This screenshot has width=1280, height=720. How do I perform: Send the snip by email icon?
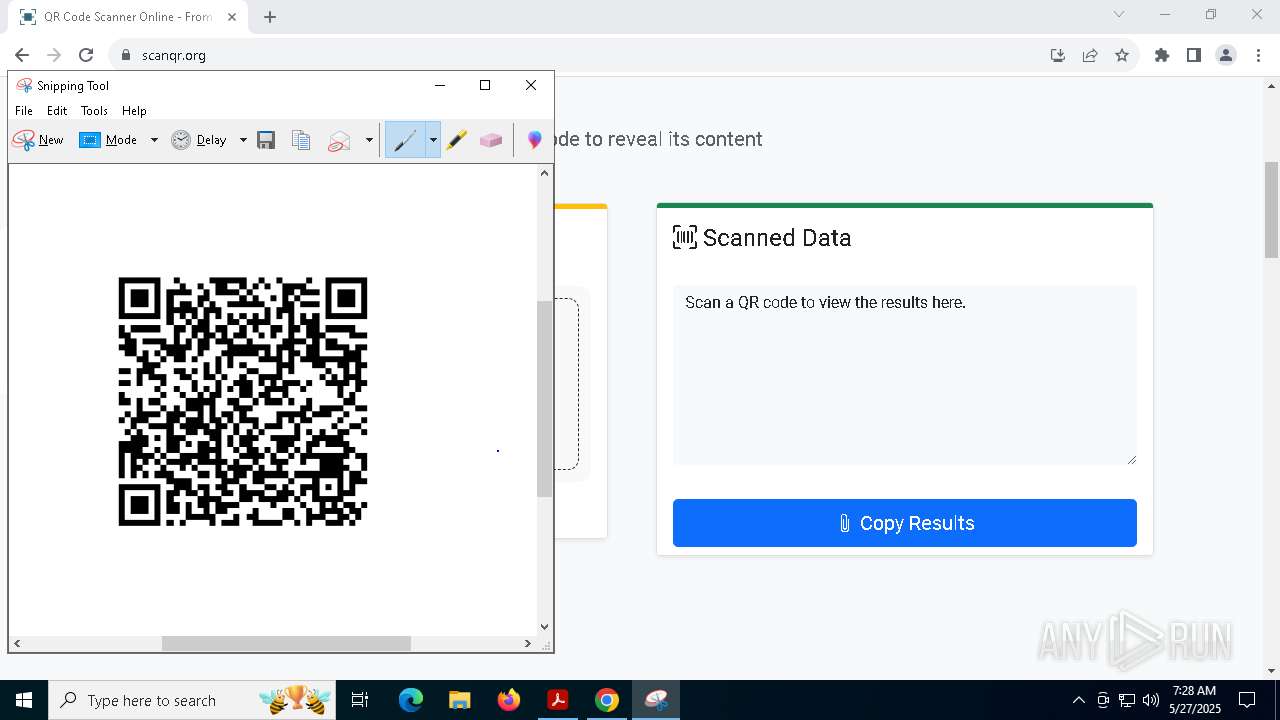[340, 140]
